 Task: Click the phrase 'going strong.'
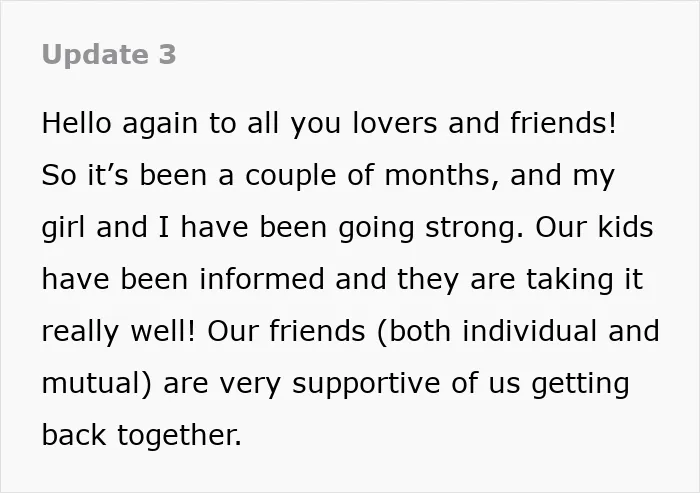[431, 228]
